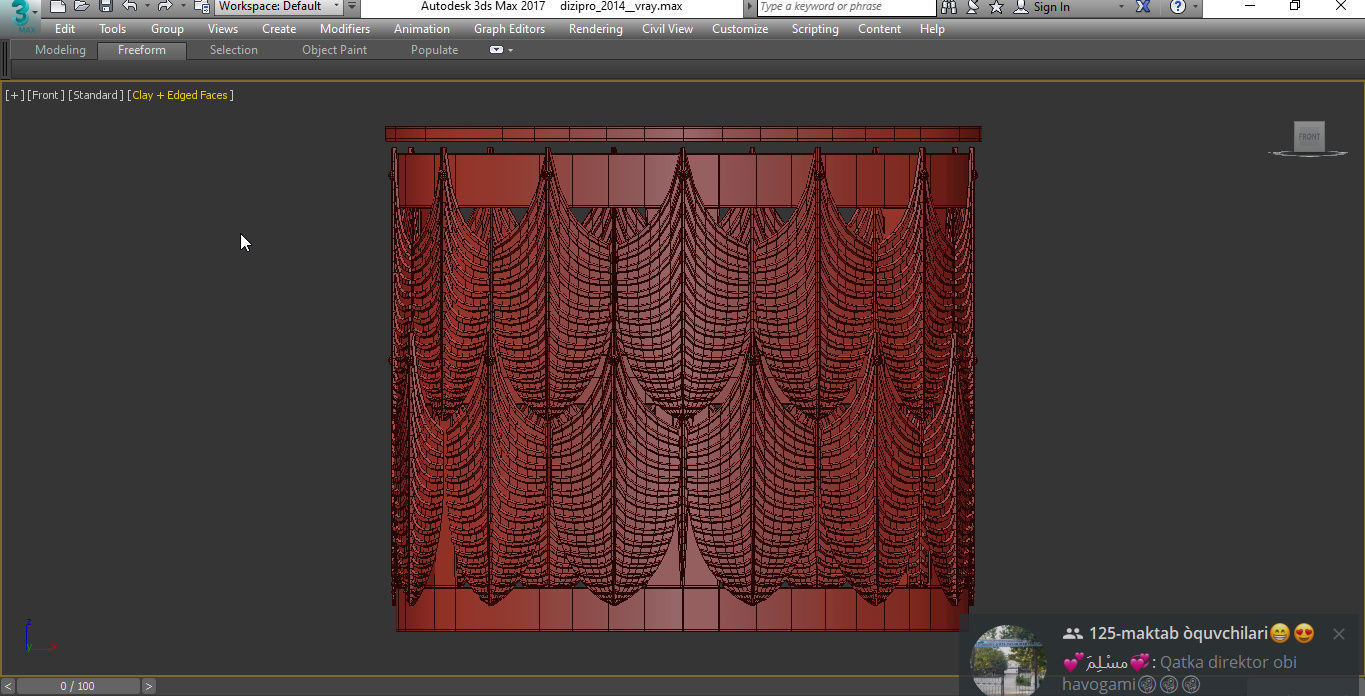1365x696 pixels.
Task: Switch to the Selection ribbon tab
Action: (x=234, y=50)
